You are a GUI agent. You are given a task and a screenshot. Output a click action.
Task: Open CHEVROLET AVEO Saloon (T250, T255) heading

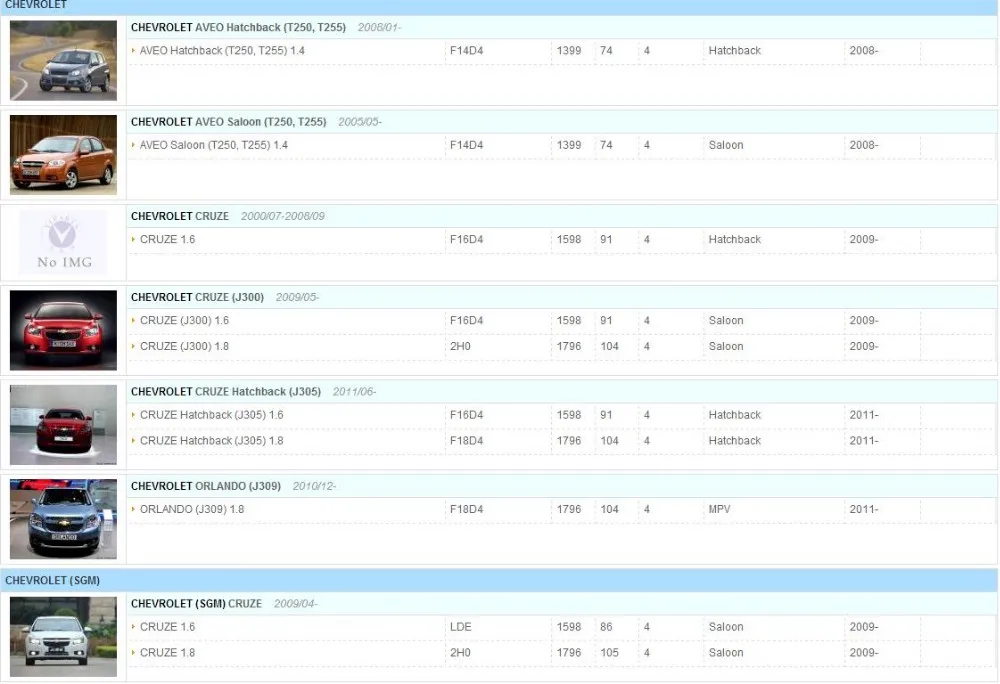pos(228,122)
